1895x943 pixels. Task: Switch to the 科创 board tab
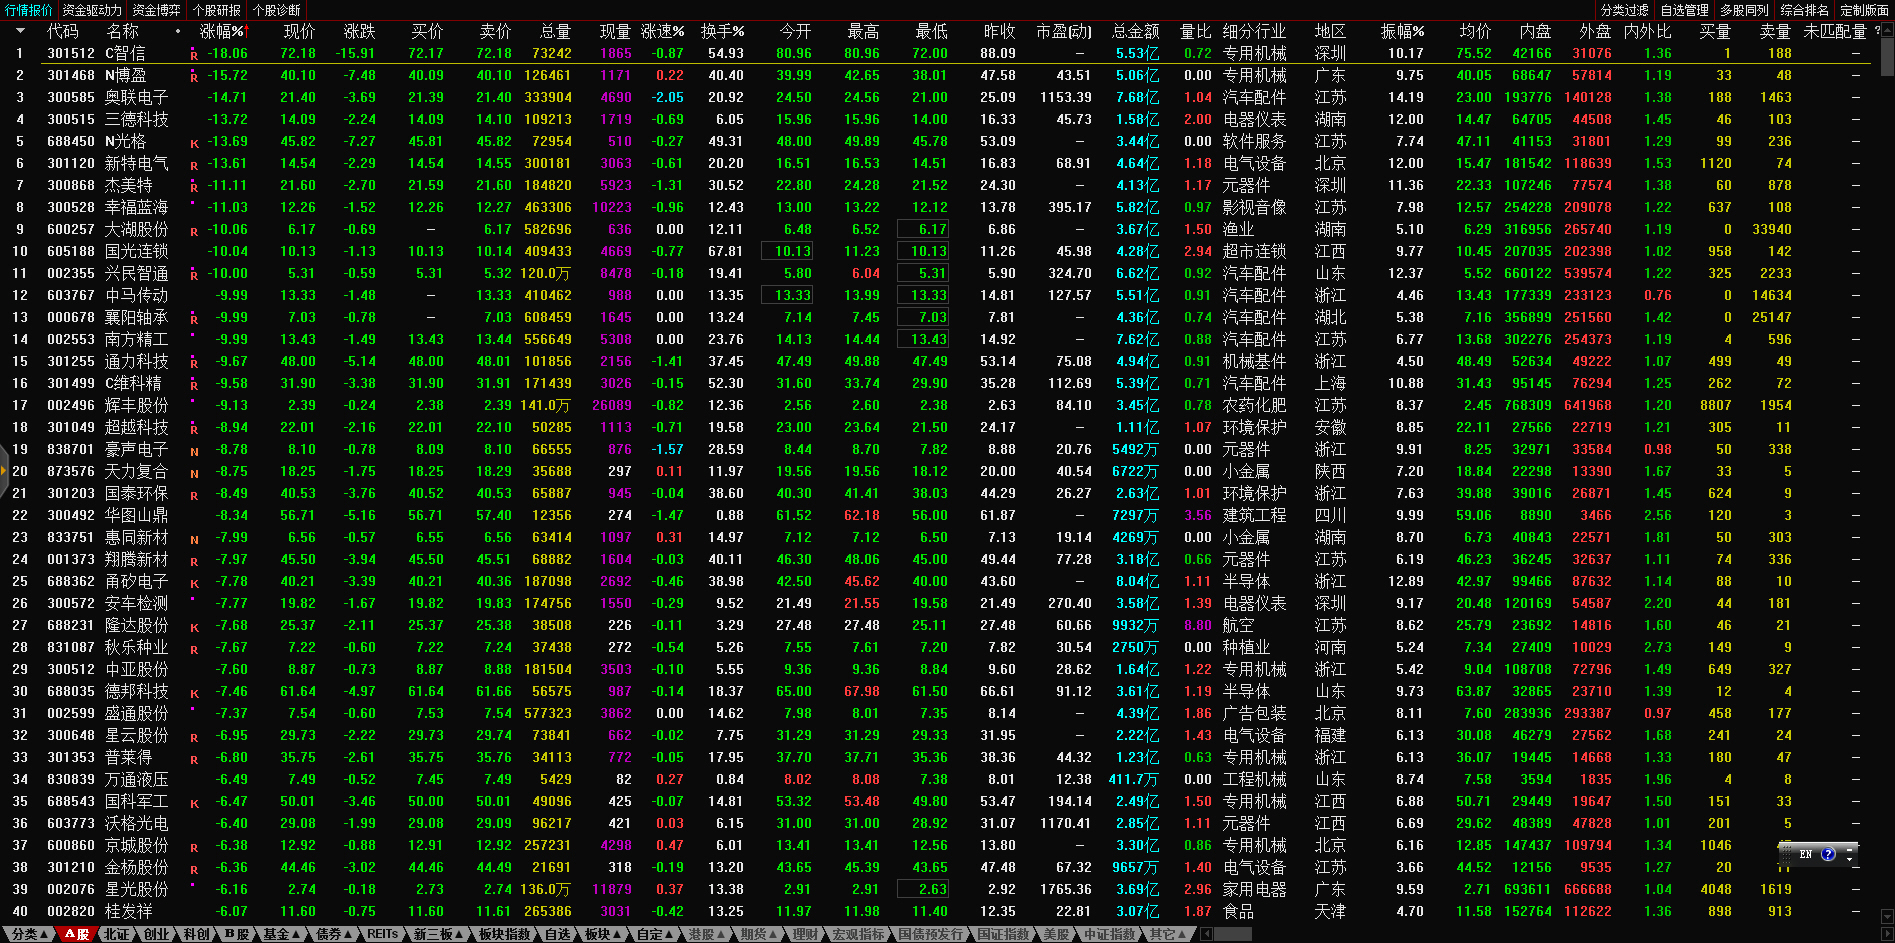point(196,934)
